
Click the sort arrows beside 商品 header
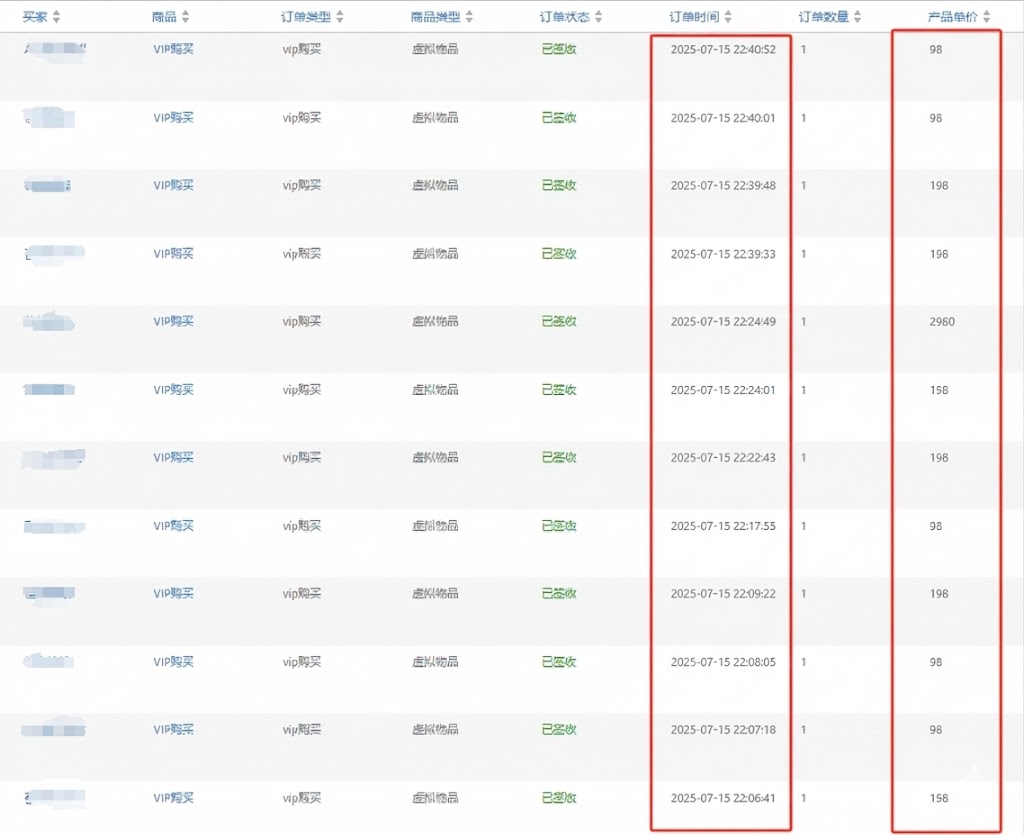(x=186, y=17)
